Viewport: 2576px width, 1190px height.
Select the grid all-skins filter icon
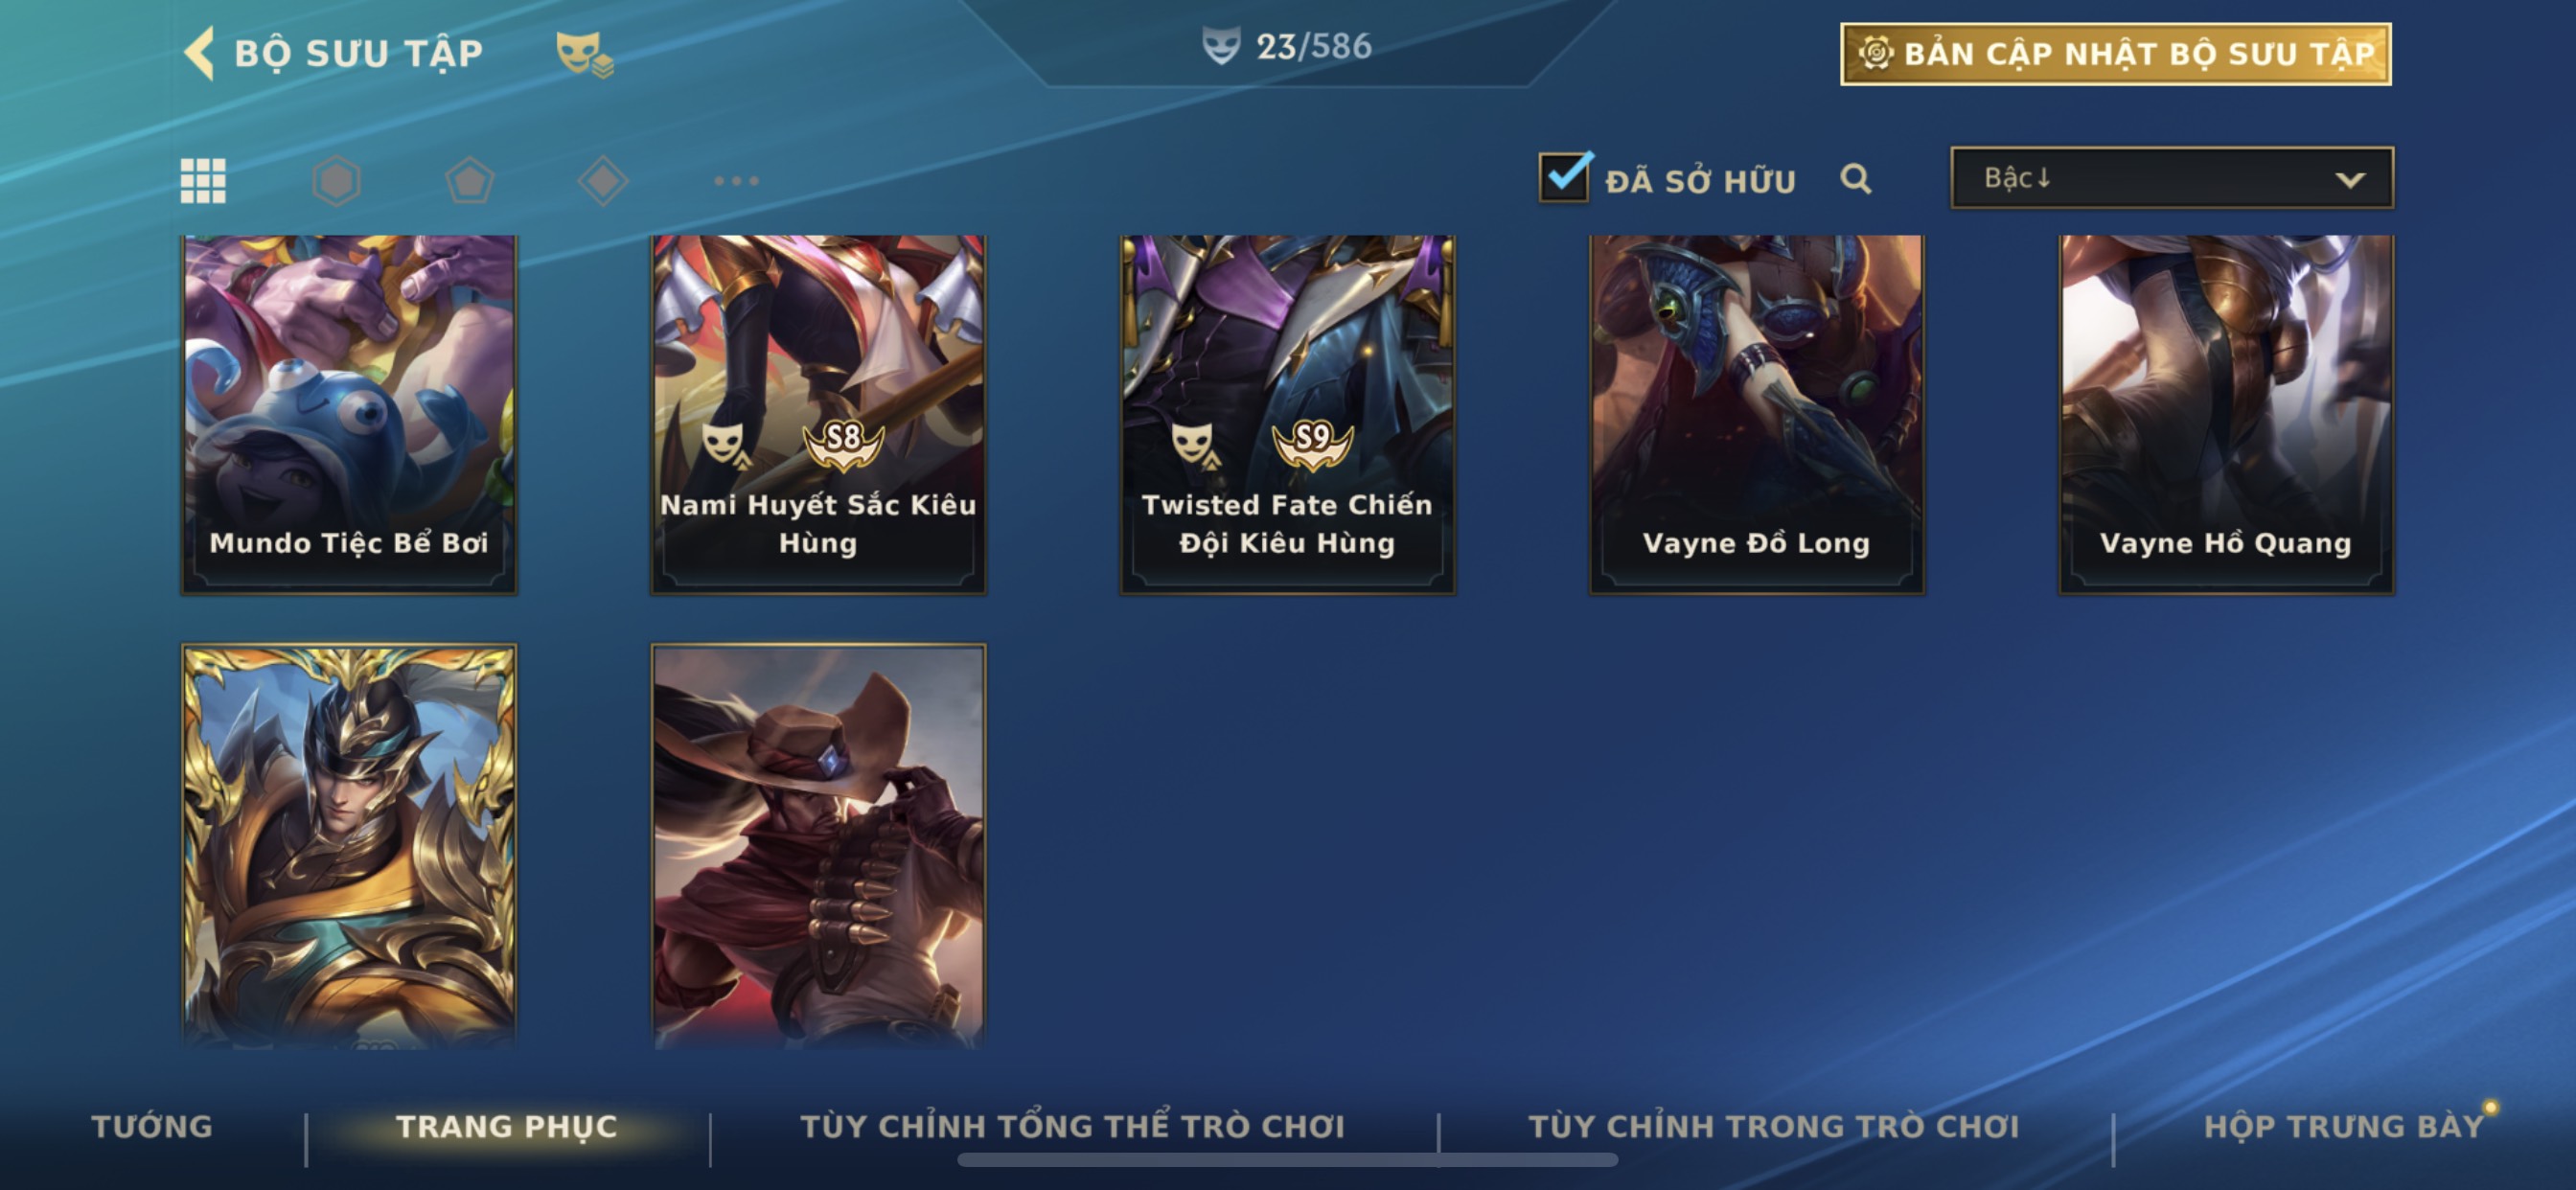click(203, 181)
